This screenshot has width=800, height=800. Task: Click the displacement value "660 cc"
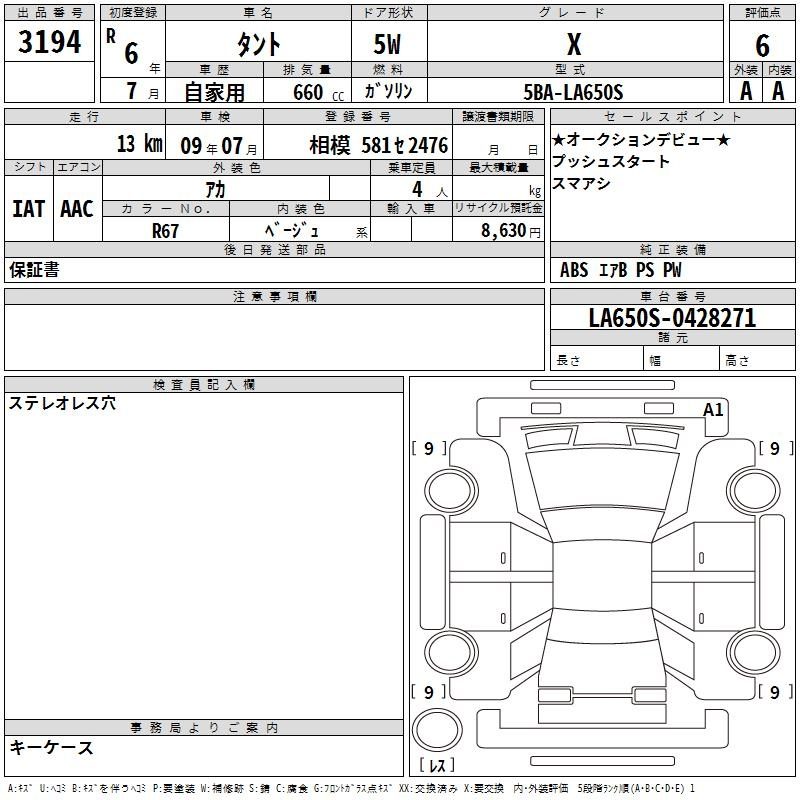pos(318,93)
